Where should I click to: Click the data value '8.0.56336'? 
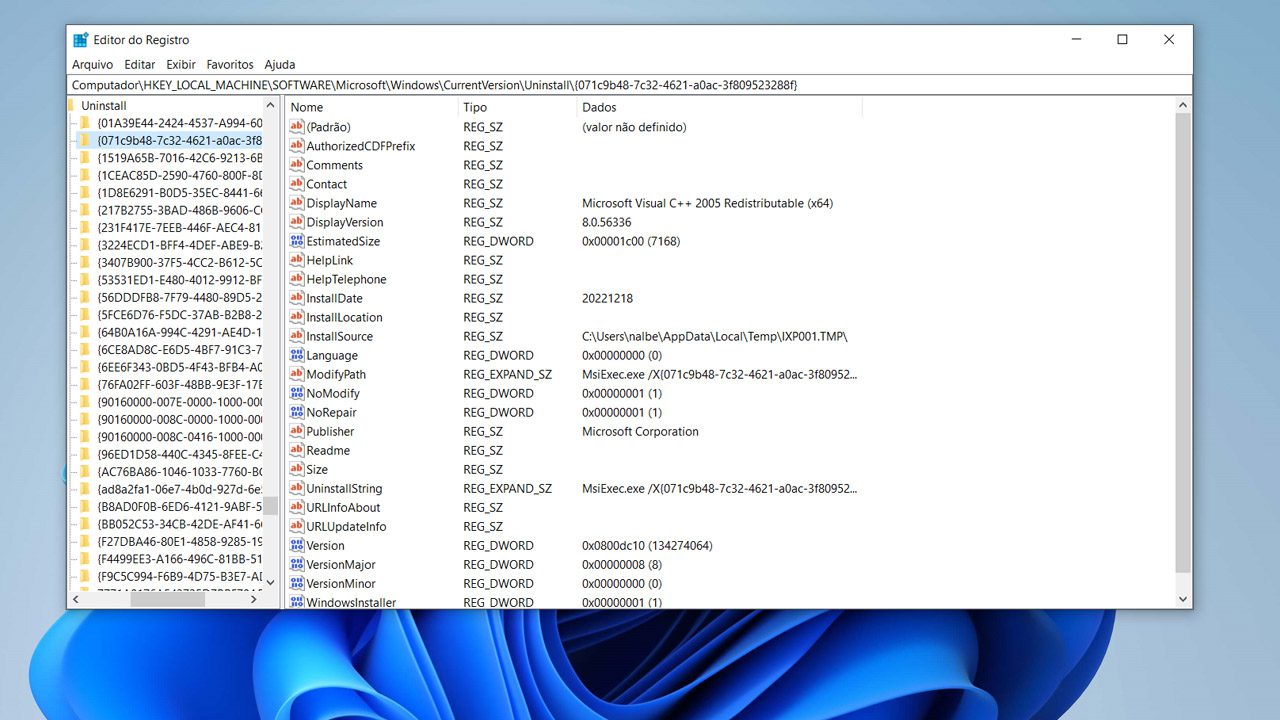[606, 222]
